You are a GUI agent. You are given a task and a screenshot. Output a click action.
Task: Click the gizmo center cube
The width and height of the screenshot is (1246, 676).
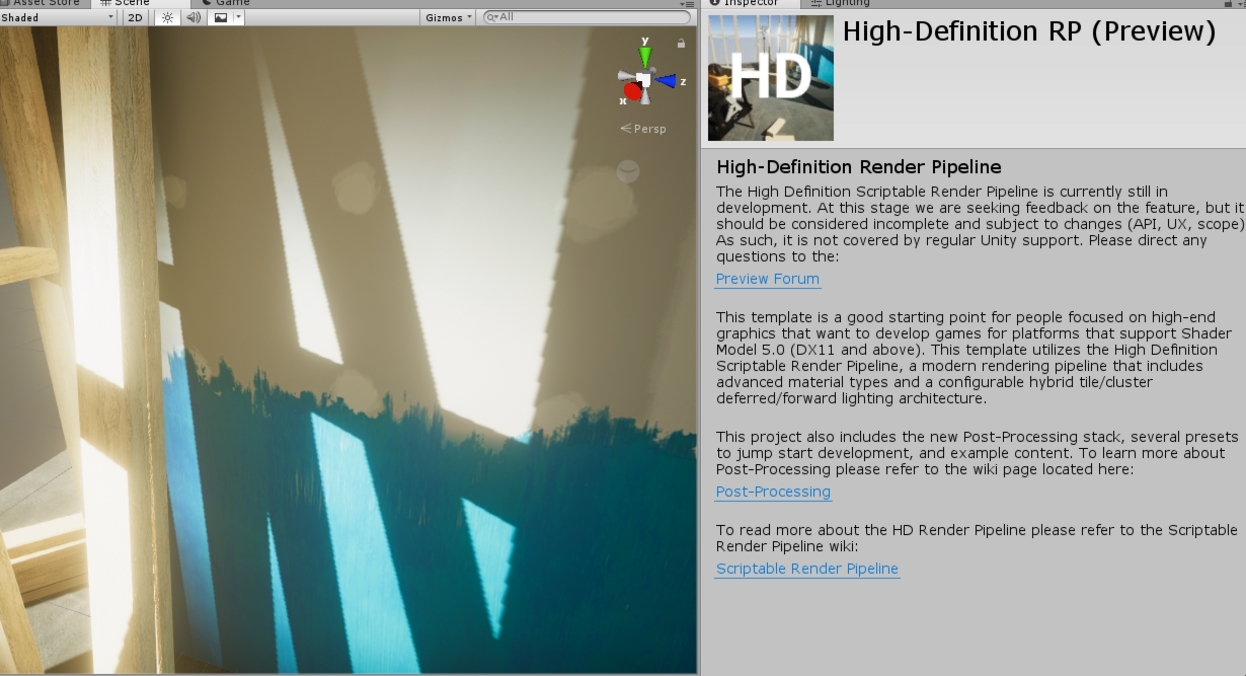click(644, 79)
